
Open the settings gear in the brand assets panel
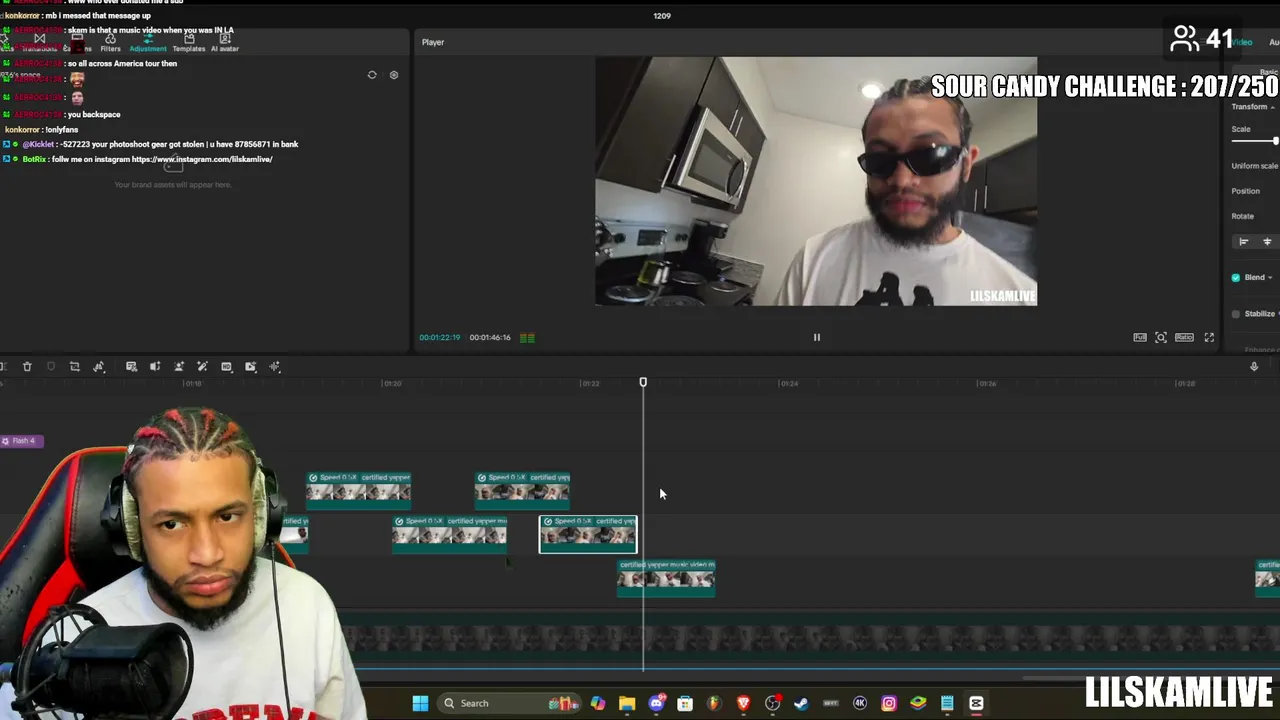[393, 75]
